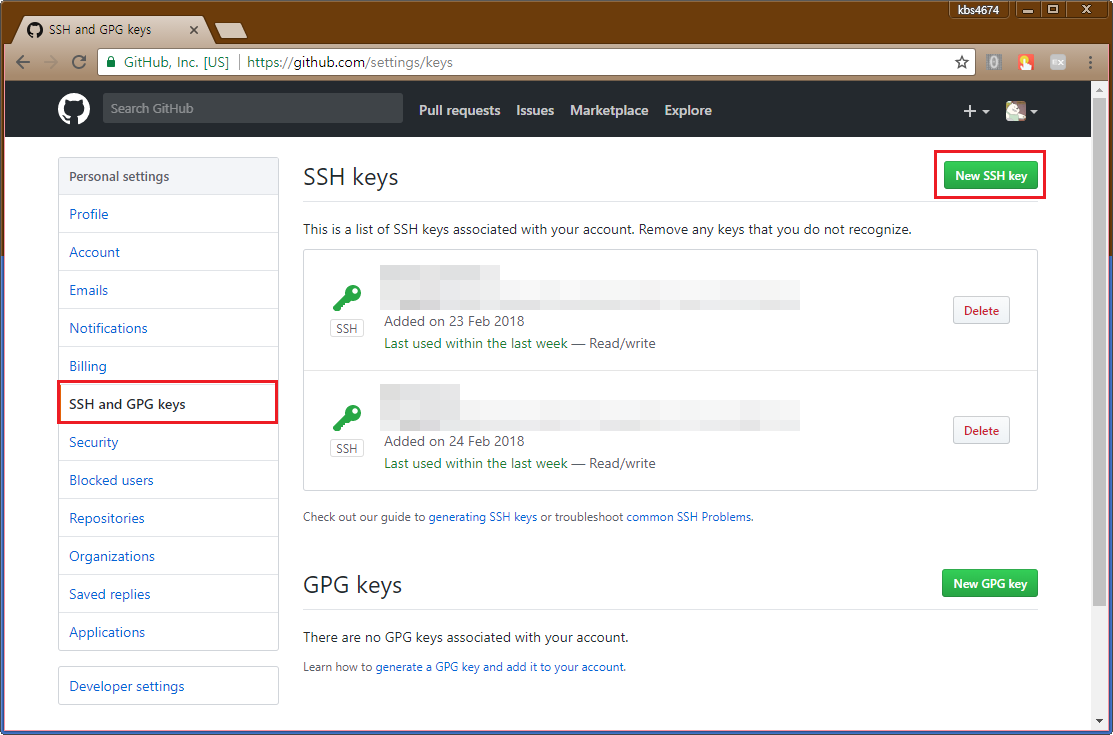Screen dimensions: 1113x735
Task: Delete the key added on 24 Feb 2018
Action: pos(981,430)
